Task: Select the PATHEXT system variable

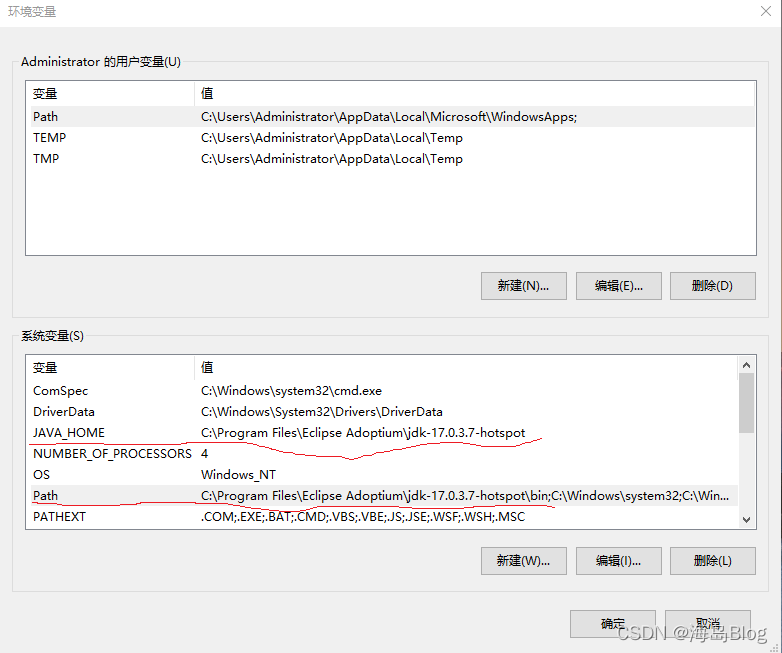Action: 384,516
